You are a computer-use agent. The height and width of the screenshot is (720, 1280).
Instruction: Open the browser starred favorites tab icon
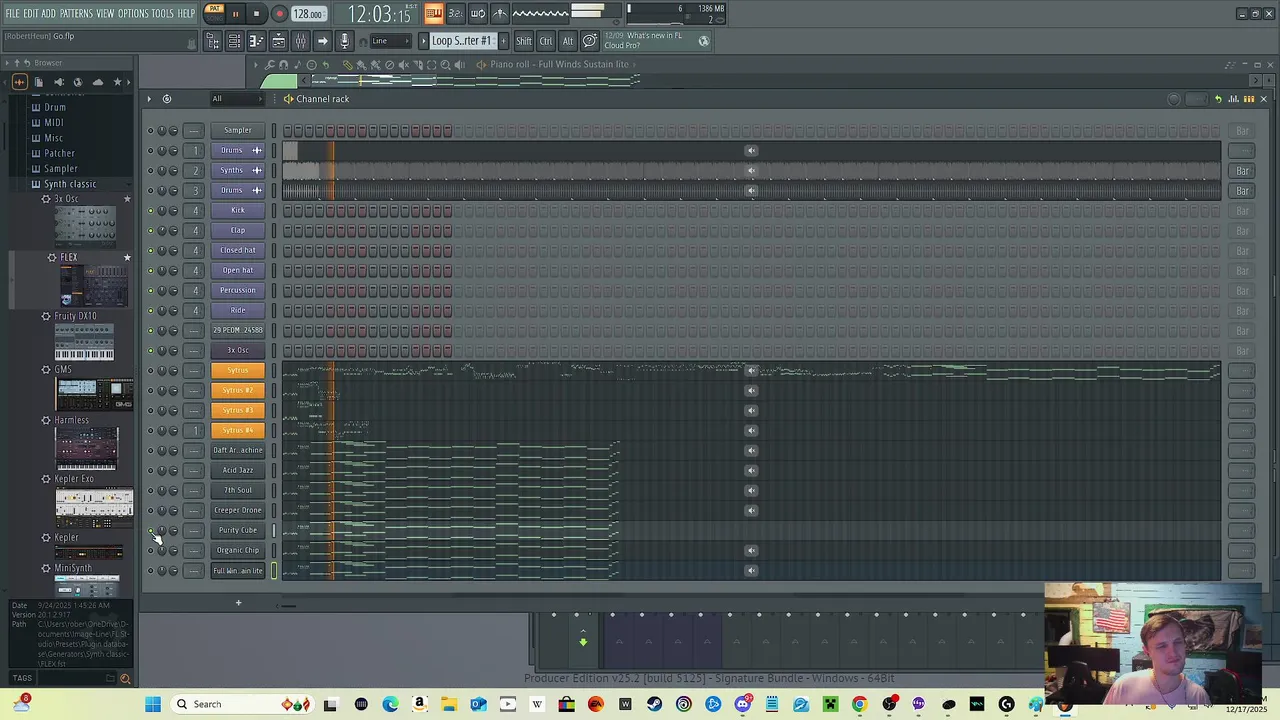(117, 82)
